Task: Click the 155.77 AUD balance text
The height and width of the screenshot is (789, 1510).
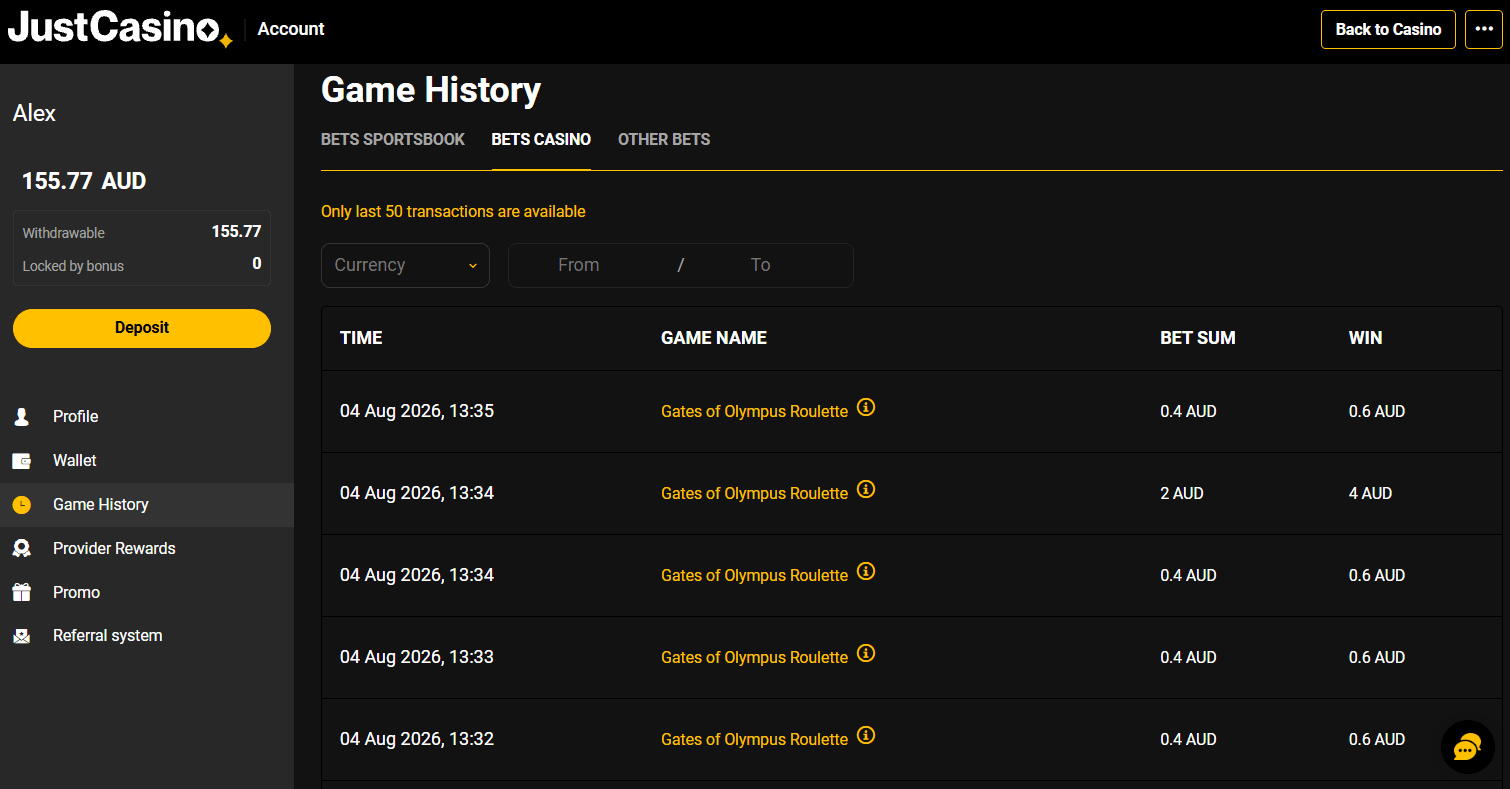Action: point(84,181)
